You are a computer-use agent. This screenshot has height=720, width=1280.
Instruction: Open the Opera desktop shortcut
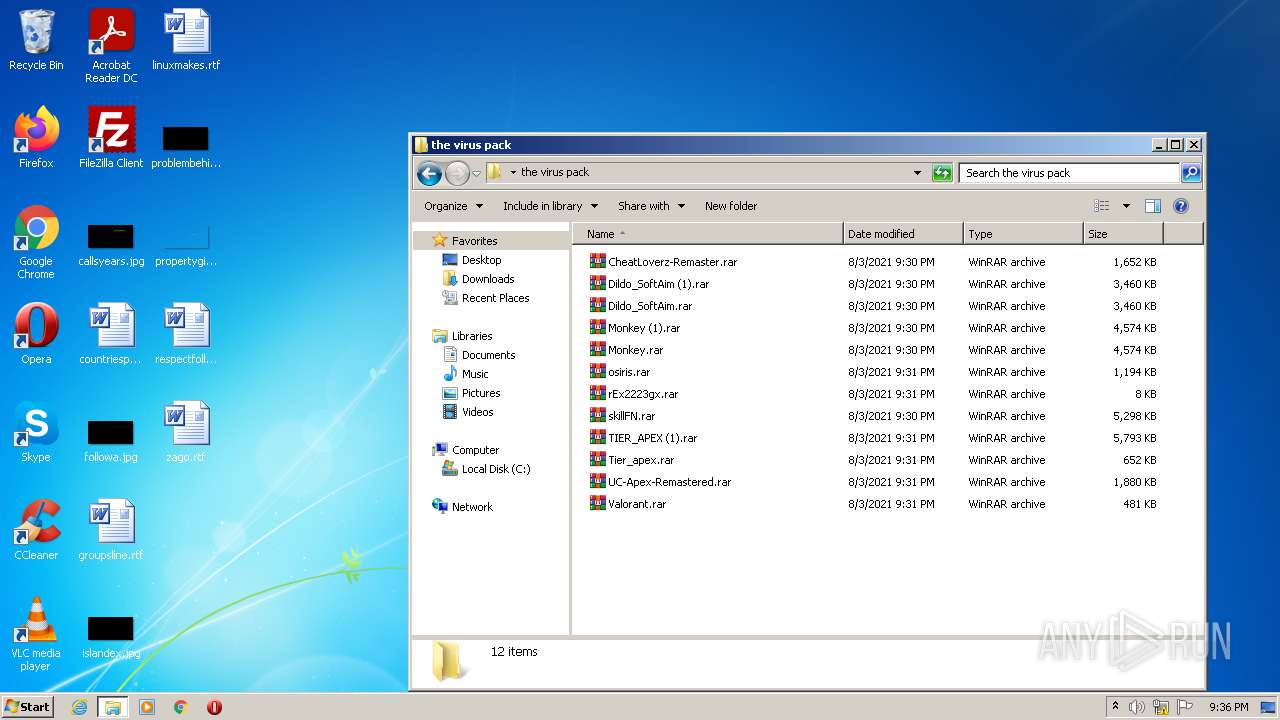36,334
